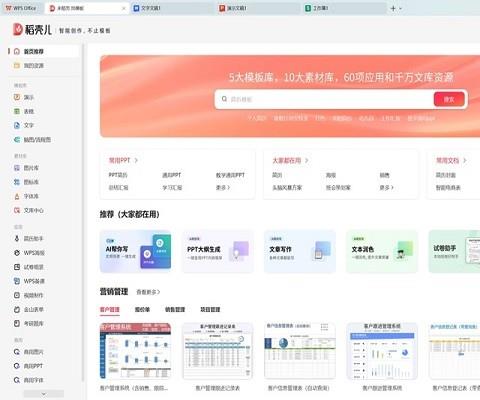Open 商用PPT icon in sidebar
480x400 pixels.
pos(17,366)
